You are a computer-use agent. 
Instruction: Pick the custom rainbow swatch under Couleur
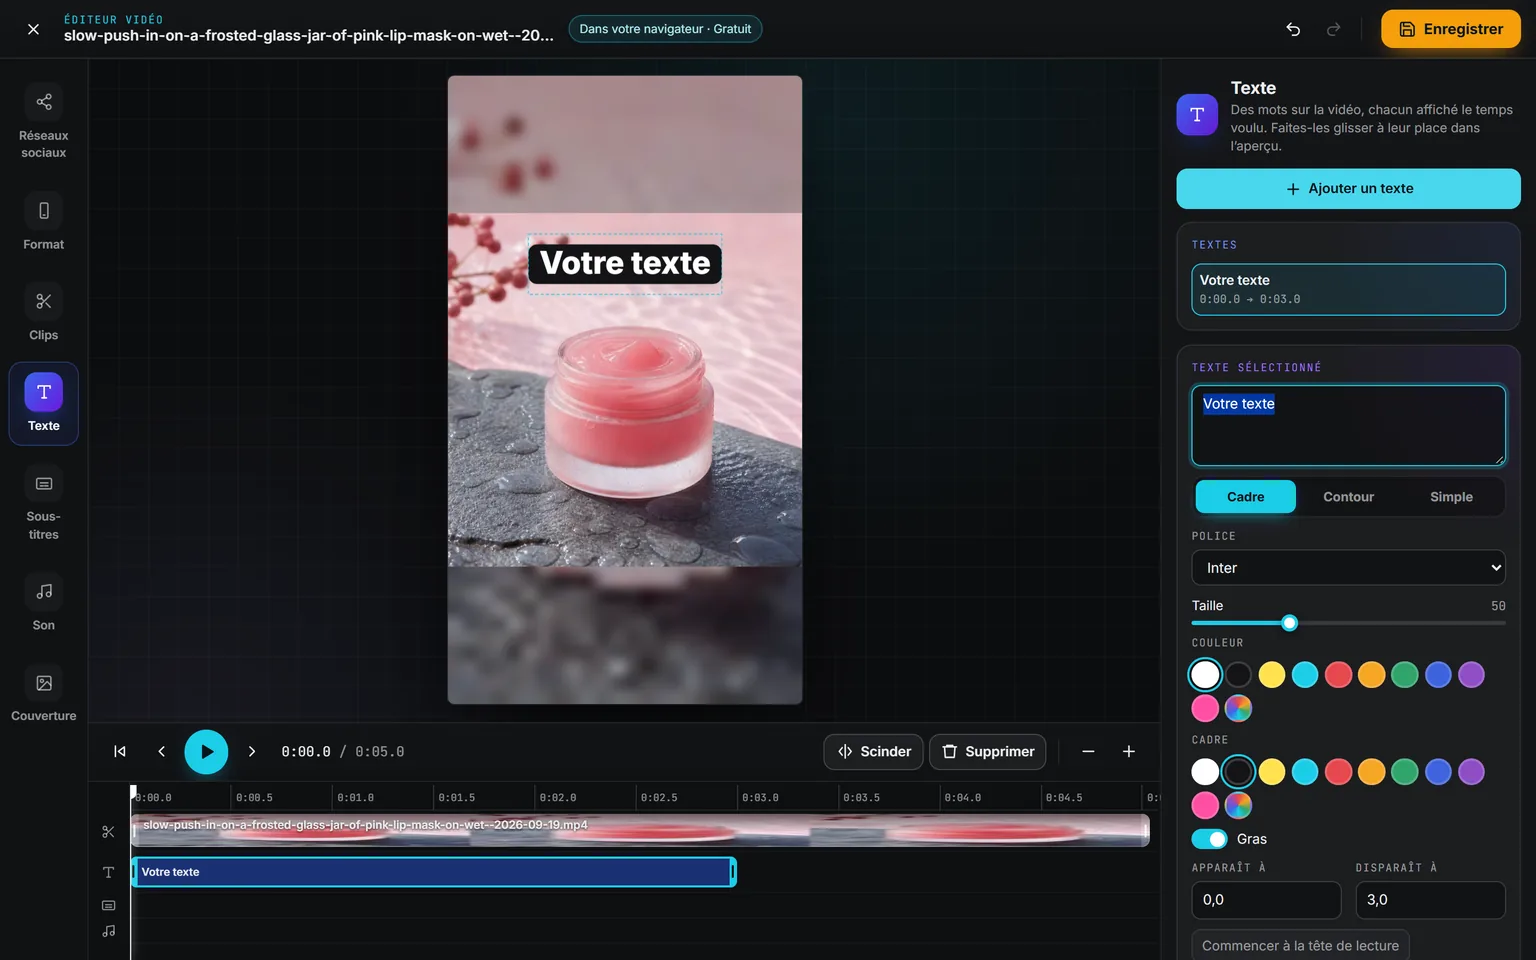[1238, 708]
